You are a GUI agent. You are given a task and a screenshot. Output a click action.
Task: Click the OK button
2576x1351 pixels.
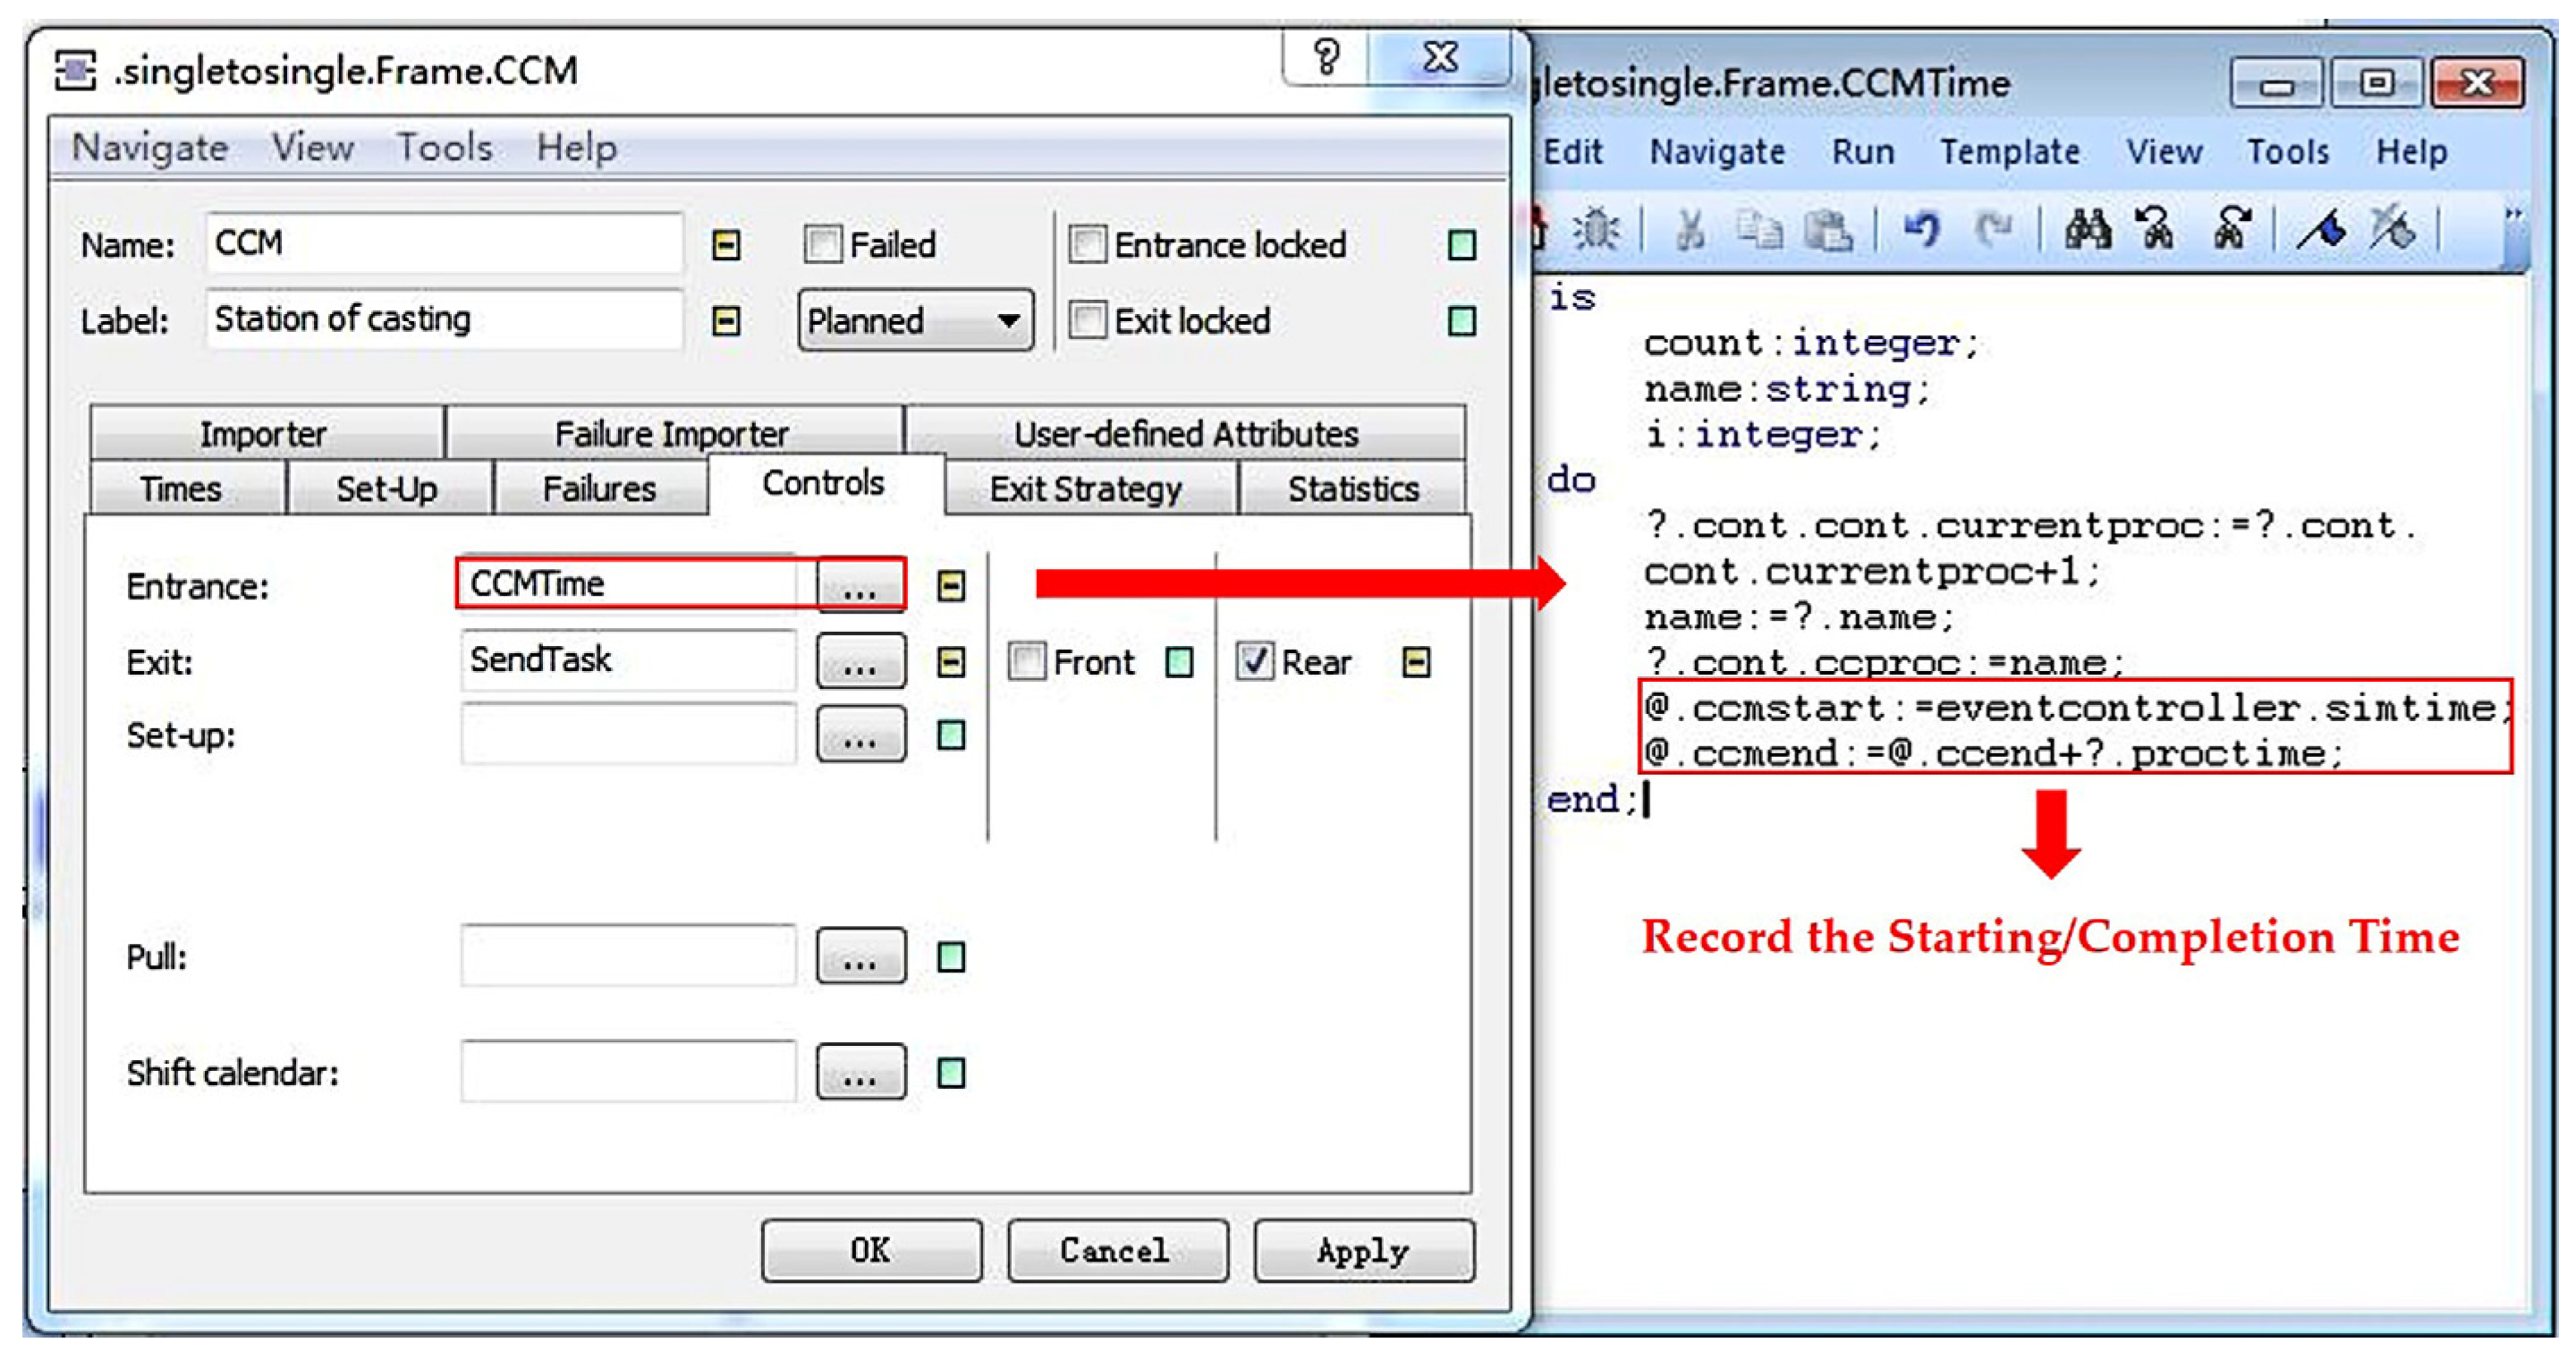[870, 1250]
